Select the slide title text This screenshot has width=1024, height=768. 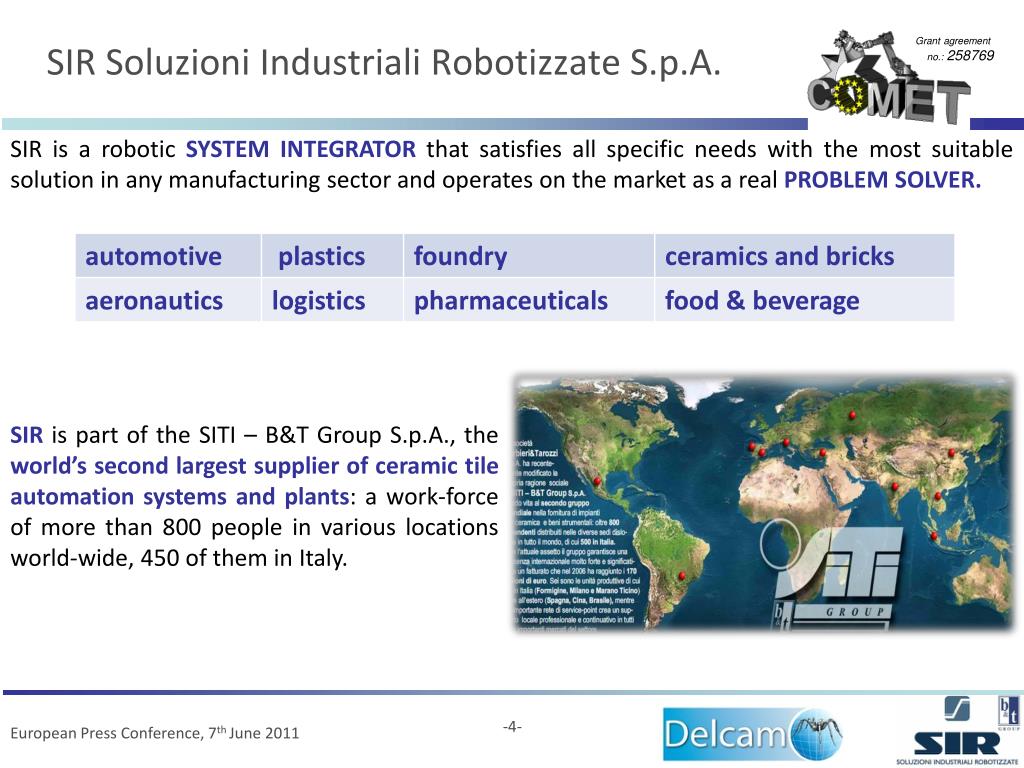pyautogui.click(x=383, y=63)
